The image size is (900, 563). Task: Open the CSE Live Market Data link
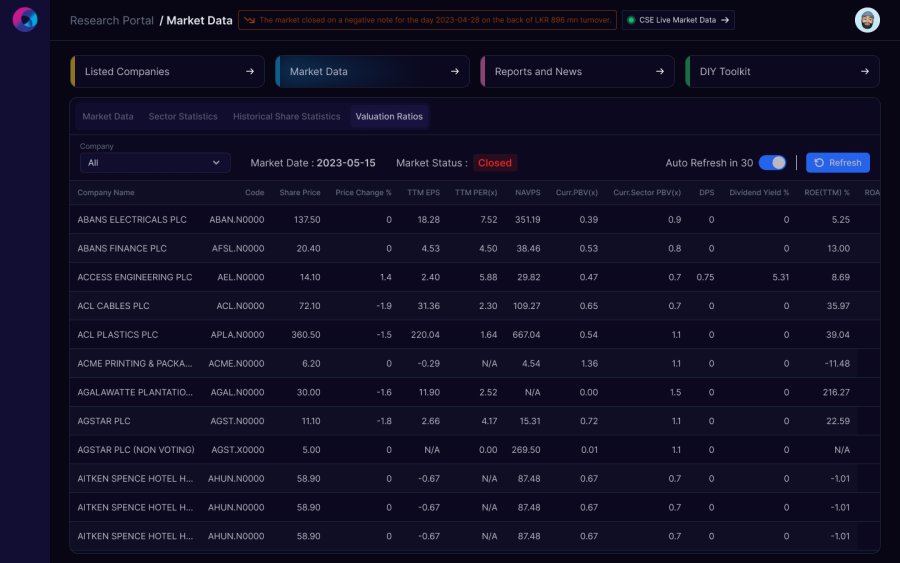[x=678, y=20]
